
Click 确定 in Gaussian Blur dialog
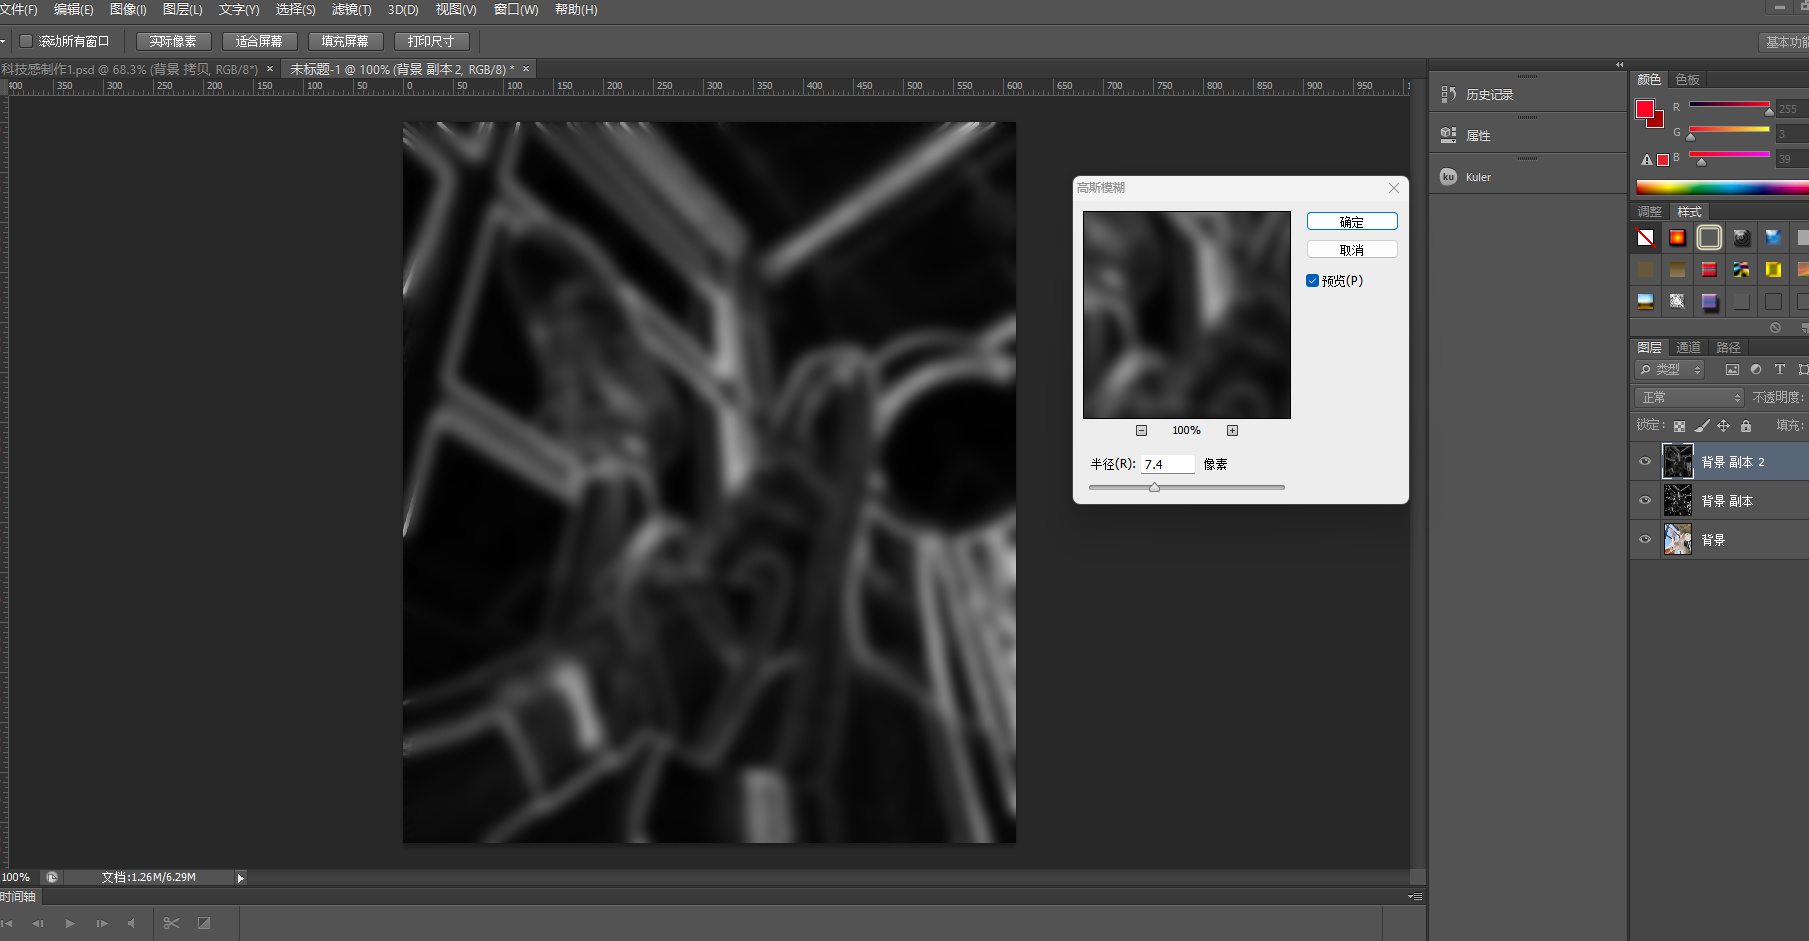coord(1352,222)
